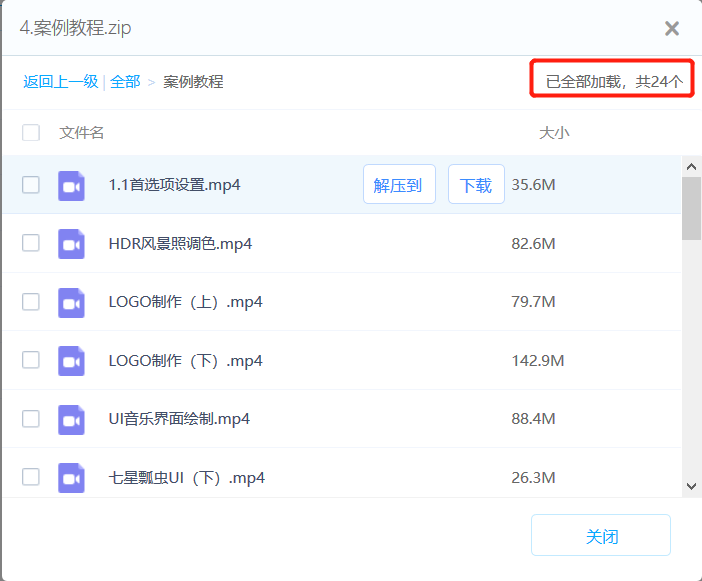702x581 pixels.
Task: Close the 4.案例教程.zip dialog with X
Action: [x=672, y=29]
